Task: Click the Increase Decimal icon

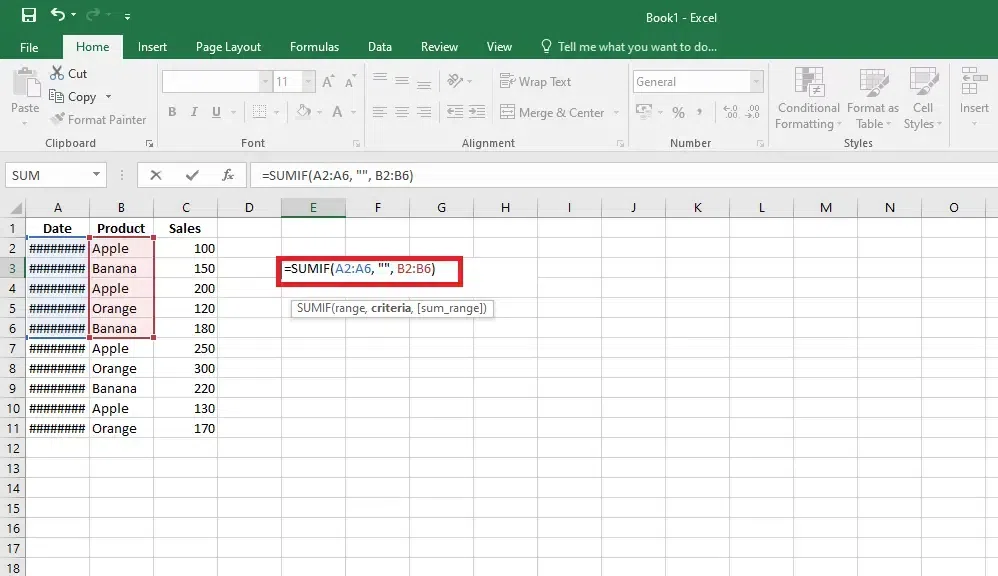Action: pos(731,112)
